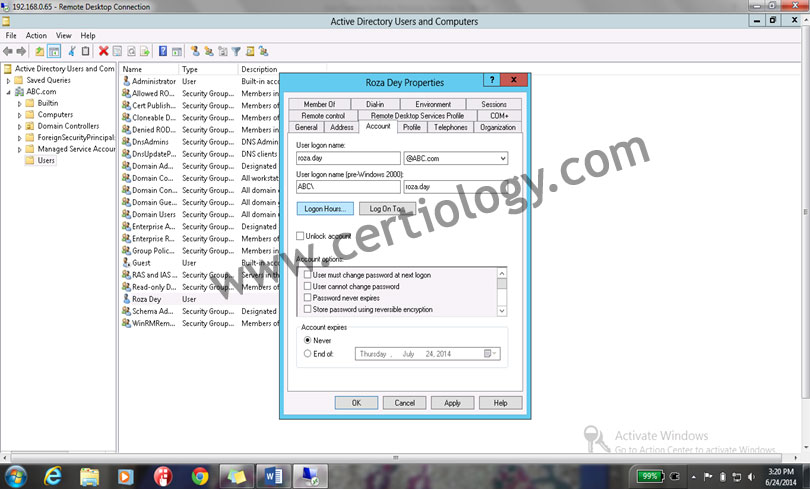Click the Cut scissors icon
Viewport: 810px width, 490px height.
click(x=72, y=51)
